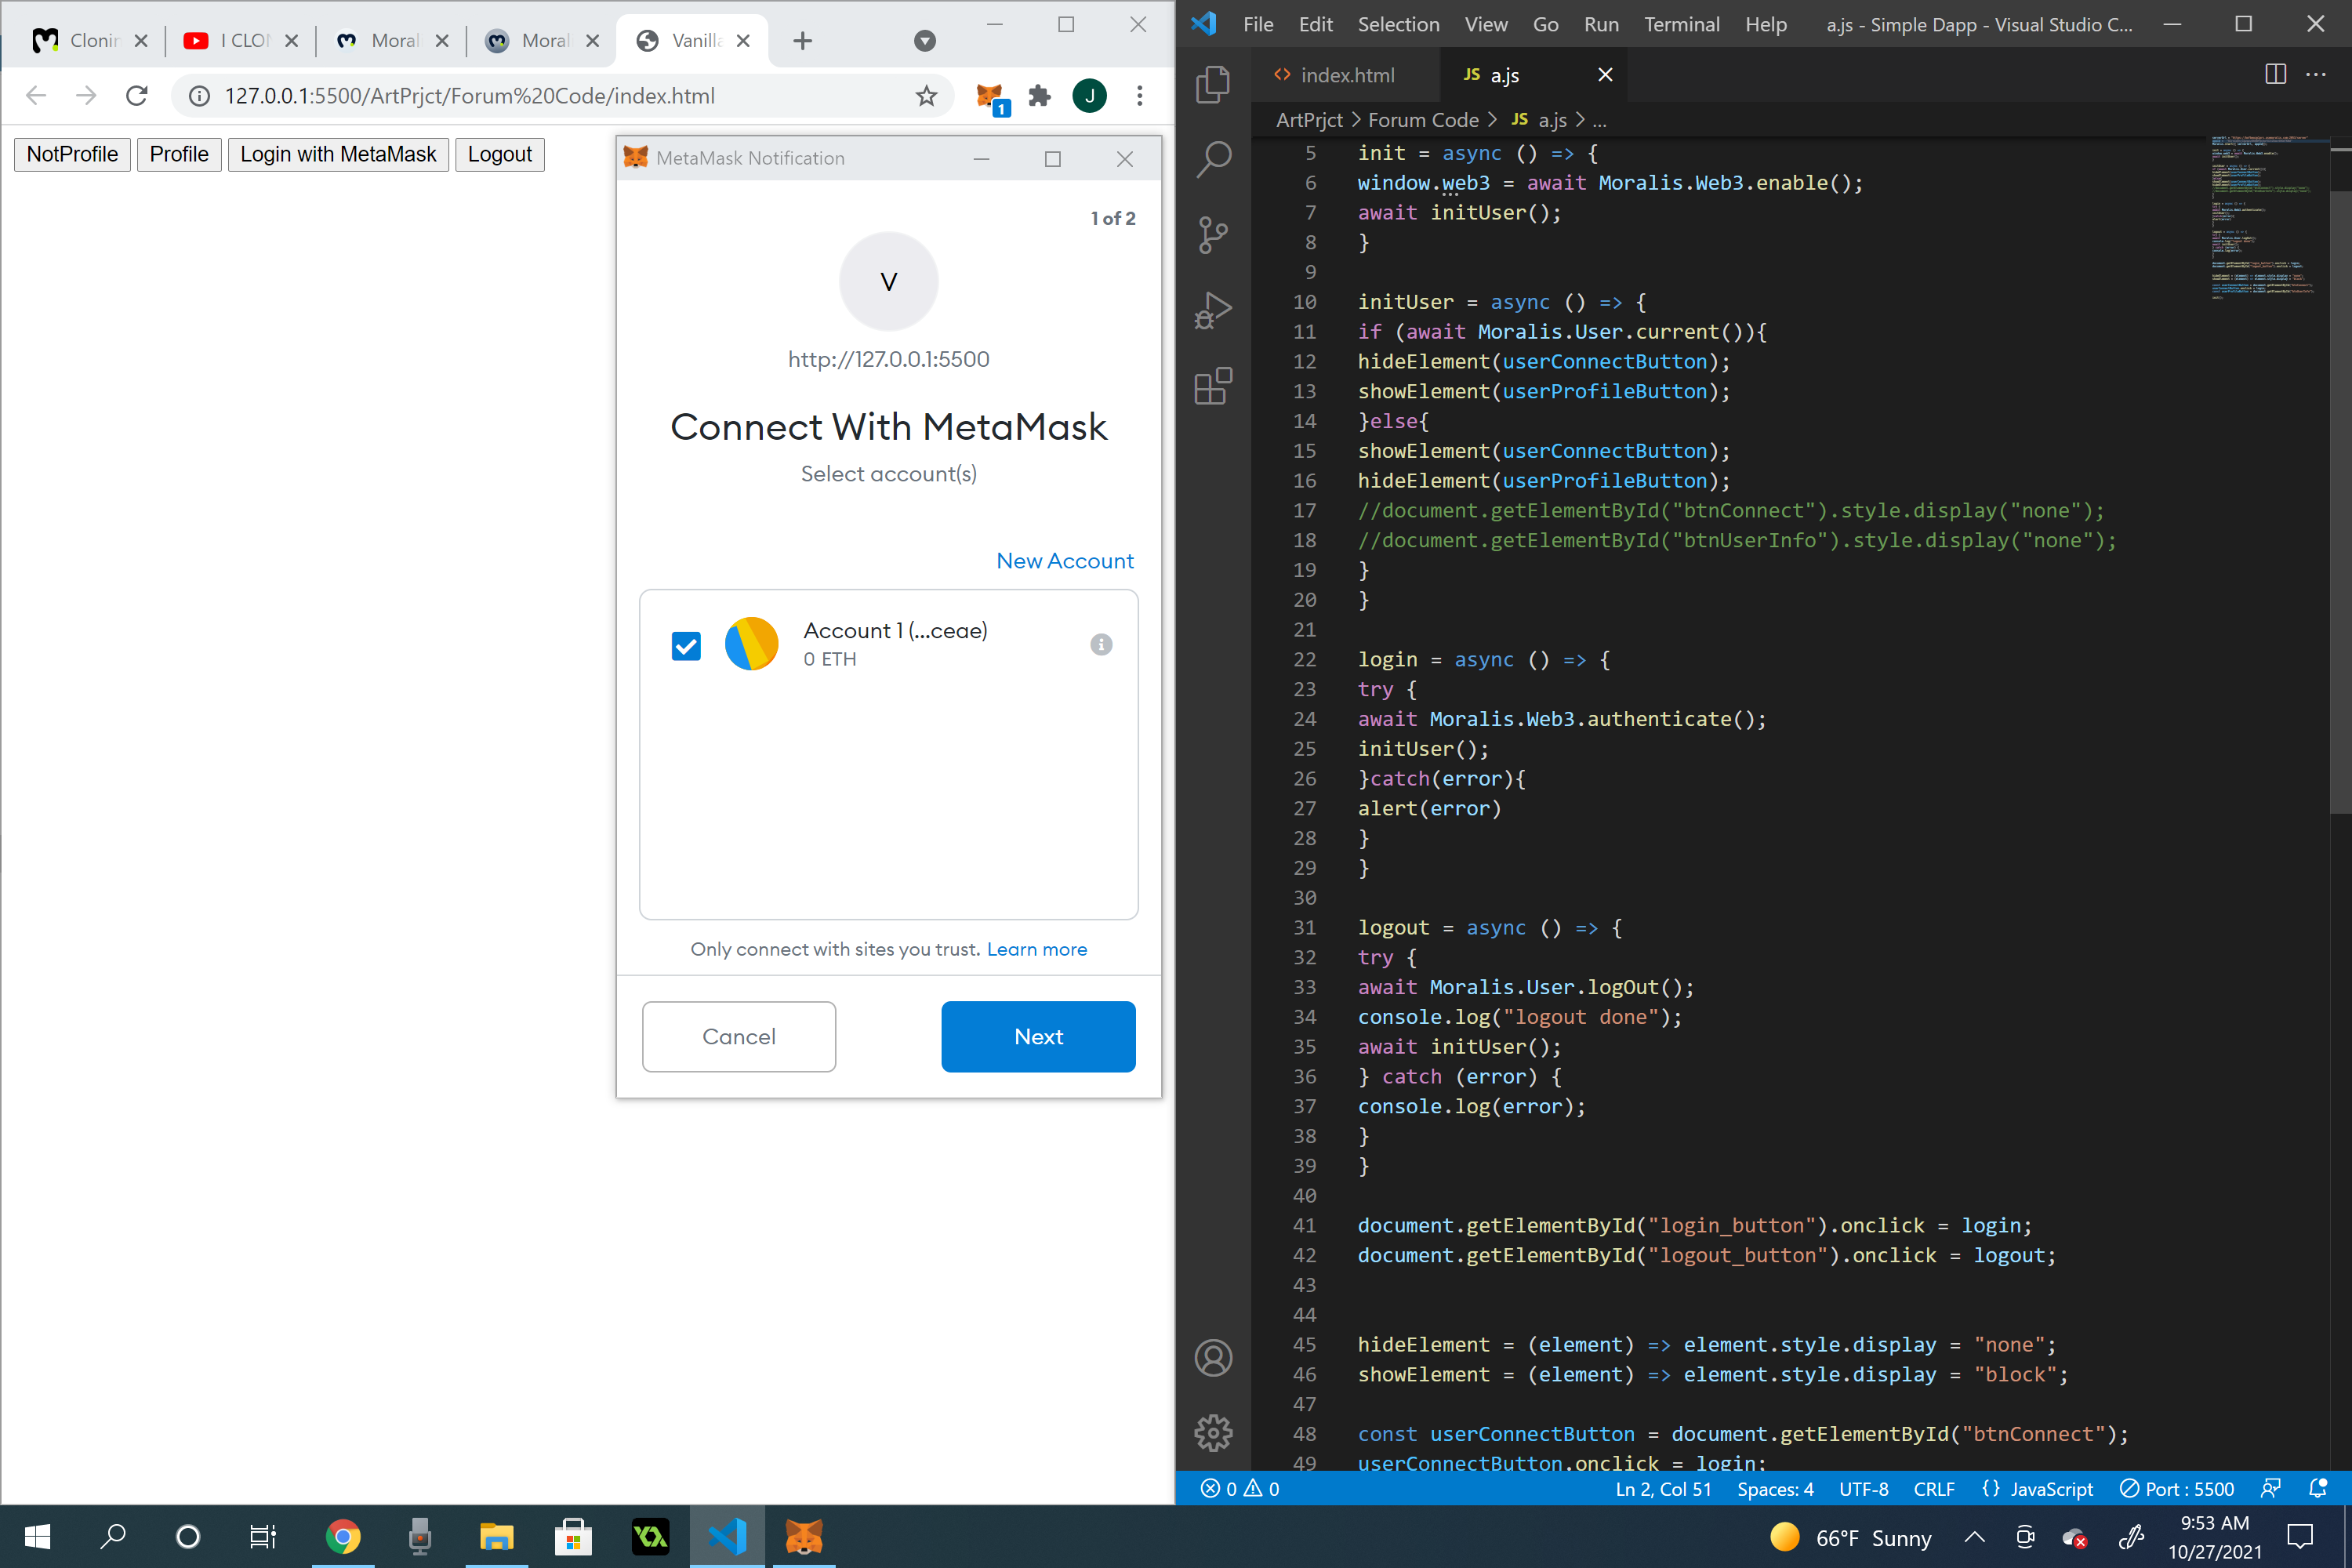The height and width of the screenshot is (1568, 2352).
Task: Open Chrome tab search dropdown arrow
Action: (x=925, y=41)
